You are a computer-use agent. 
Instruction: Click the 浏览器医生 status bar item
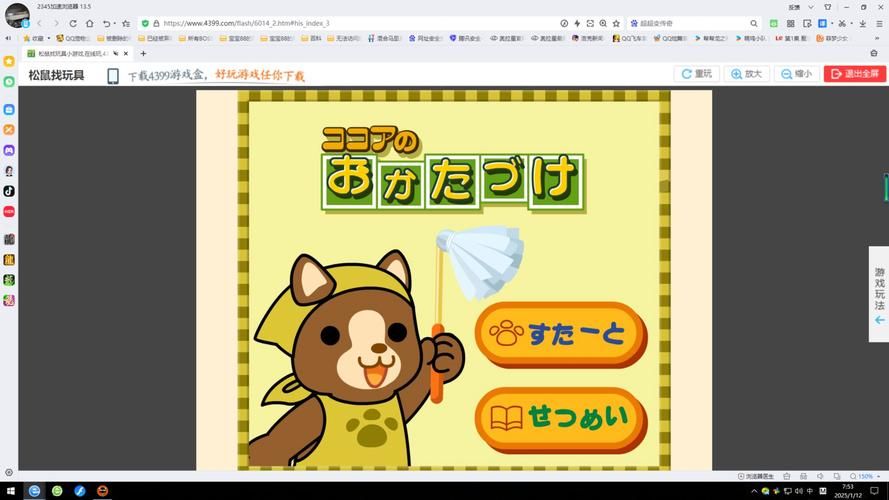tap(756, 476)
